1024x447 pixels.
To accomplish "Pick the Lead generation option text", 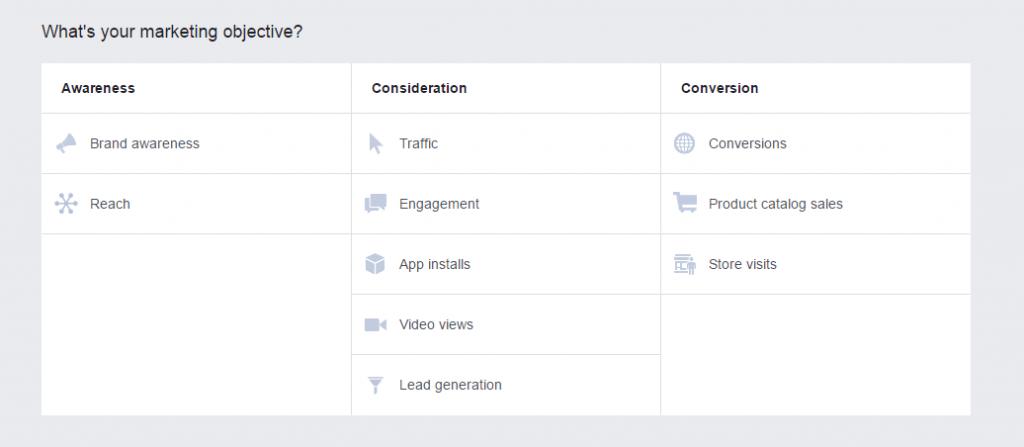I will [x=451, y=385].
